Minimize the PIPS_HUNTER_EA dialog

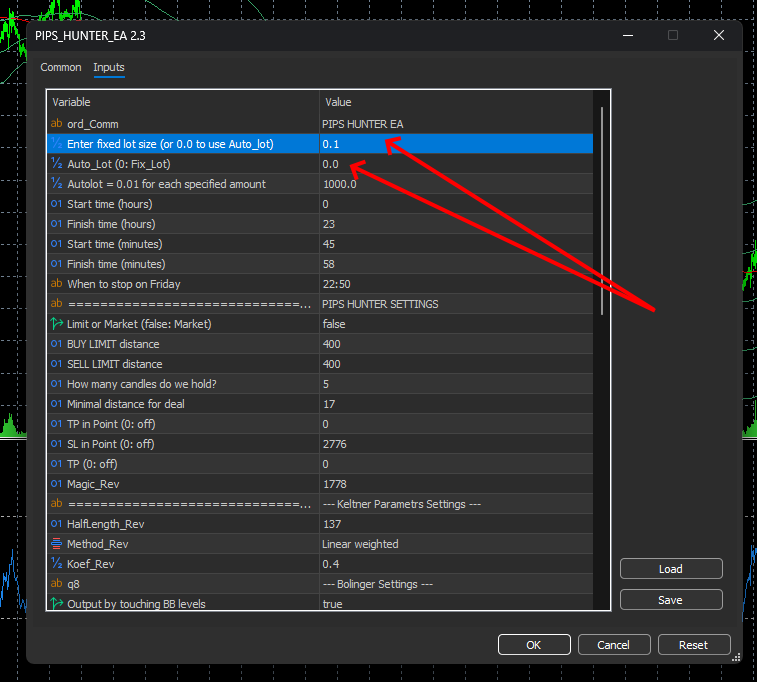[628, 35]
